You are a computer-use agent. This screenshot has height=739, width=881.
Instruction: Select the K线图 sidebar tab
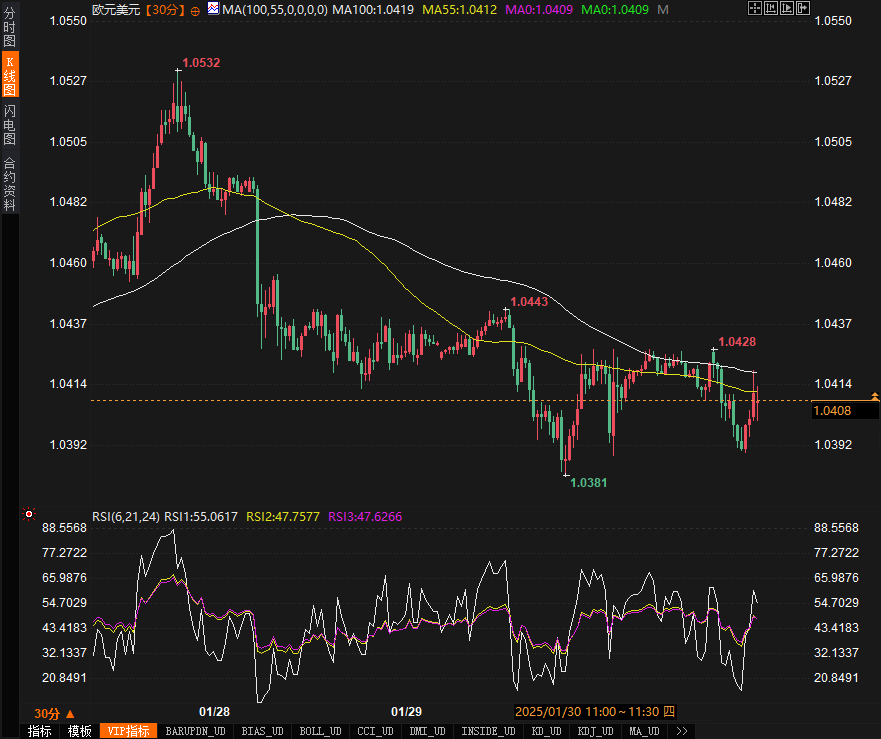click(9, 76)
